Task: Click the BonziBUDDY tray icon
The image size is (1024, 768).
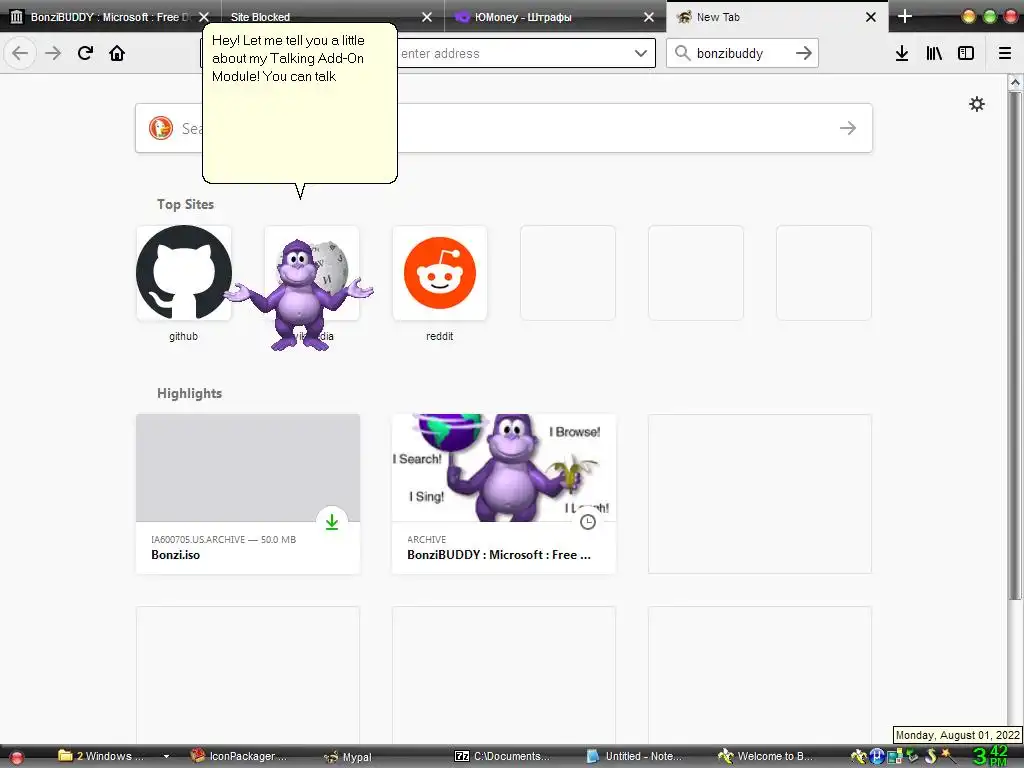Action: point(858,756)
